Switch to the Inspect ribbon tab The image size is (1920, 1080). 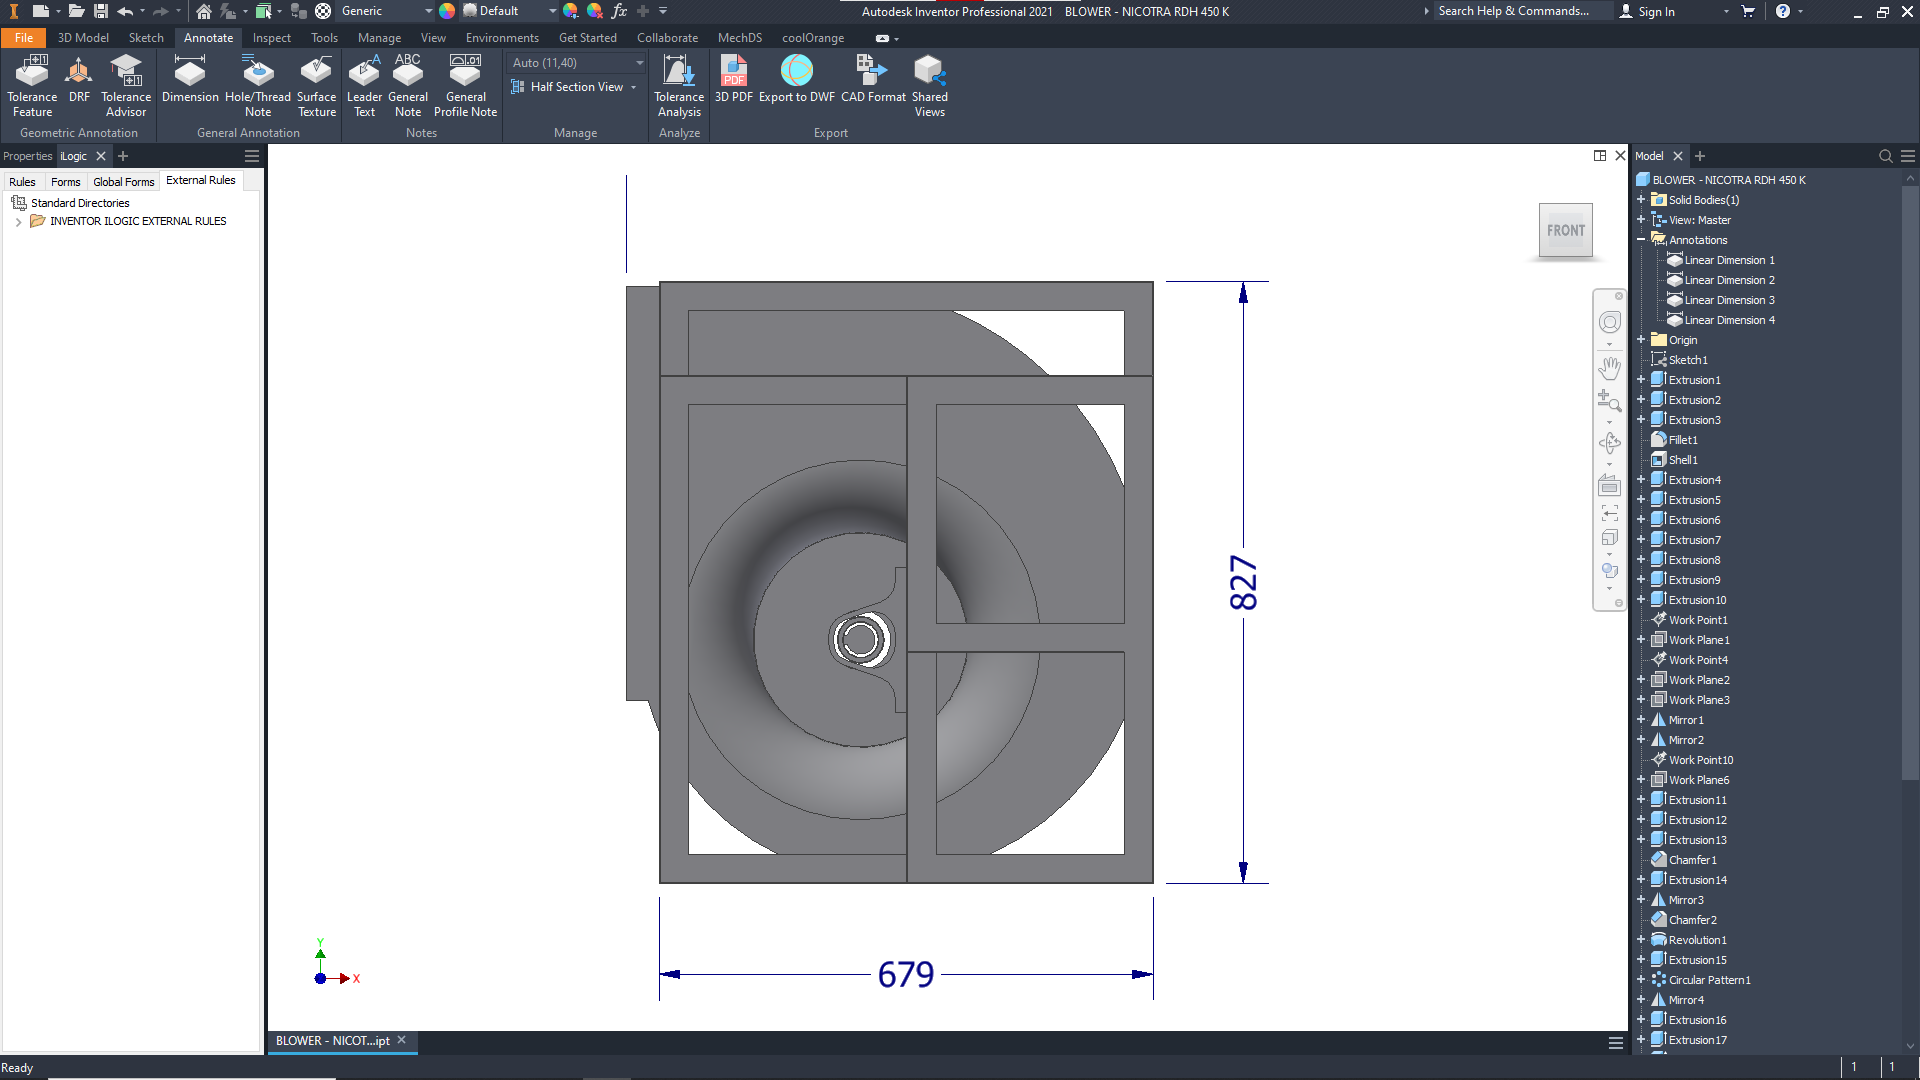271,38
